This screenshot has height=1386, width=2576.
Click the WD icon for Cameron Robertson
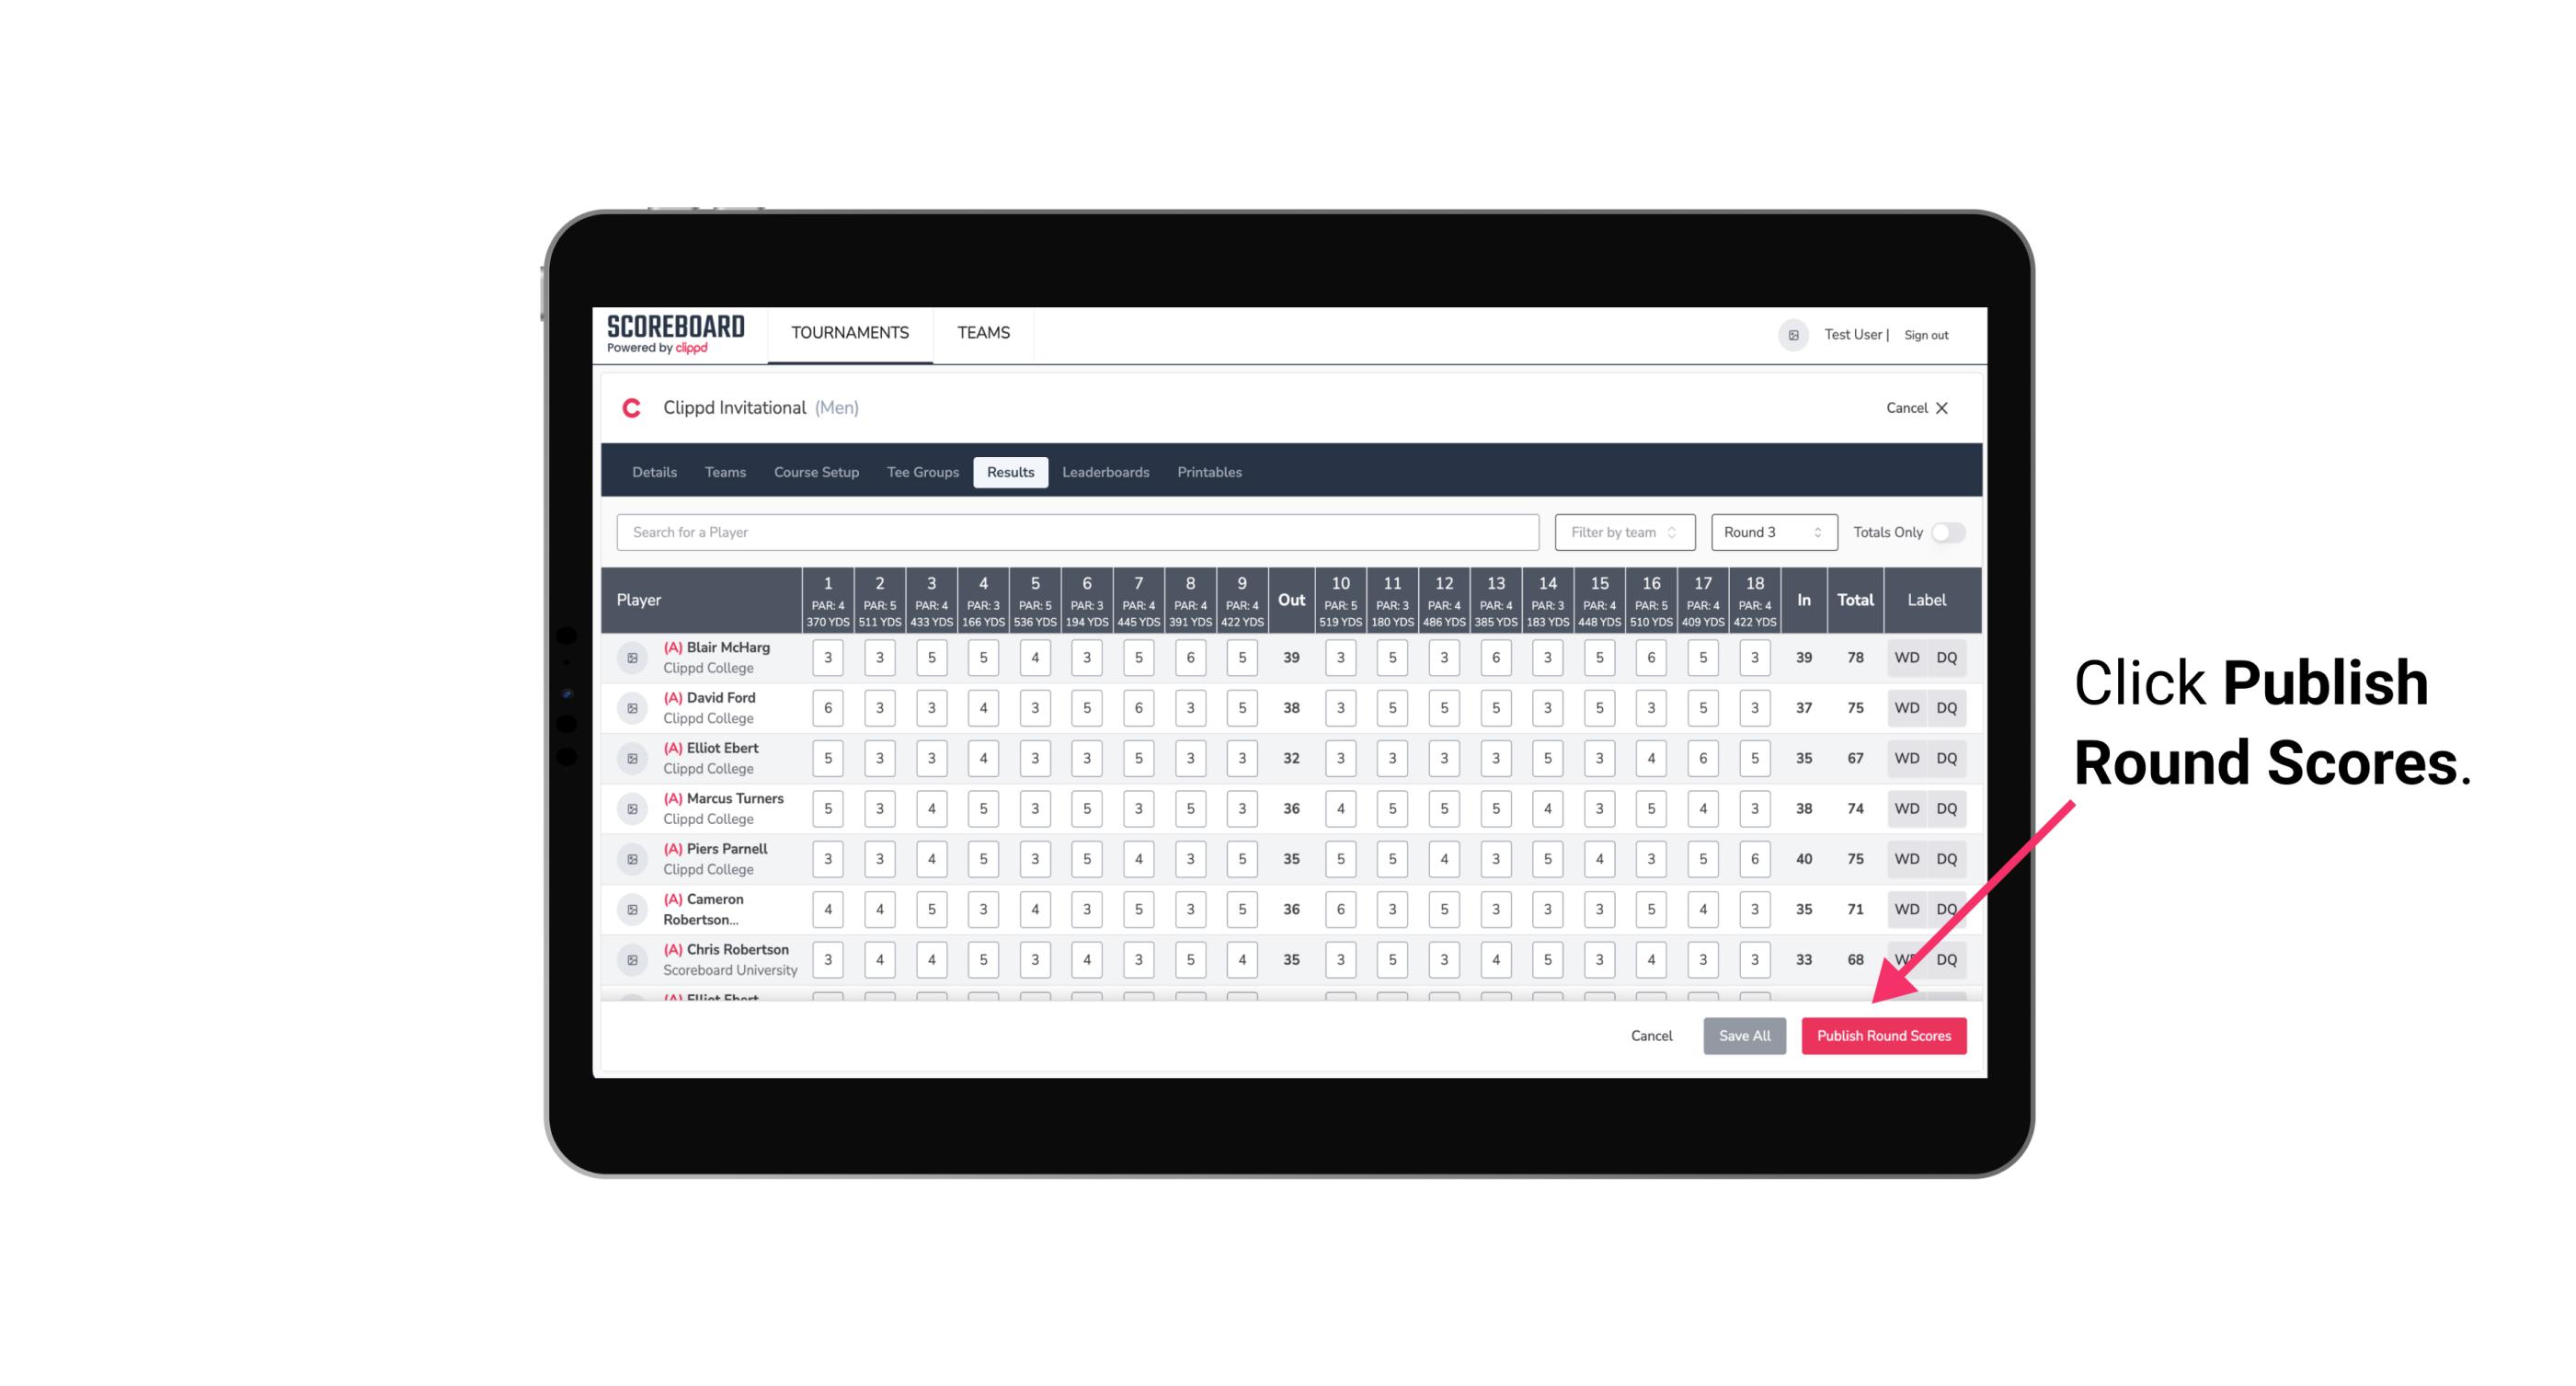pos(1906,906)
